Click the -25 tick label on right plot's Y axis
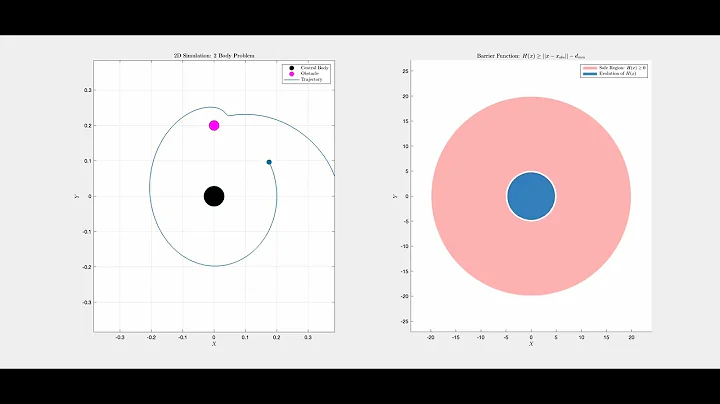 (405, 321)
